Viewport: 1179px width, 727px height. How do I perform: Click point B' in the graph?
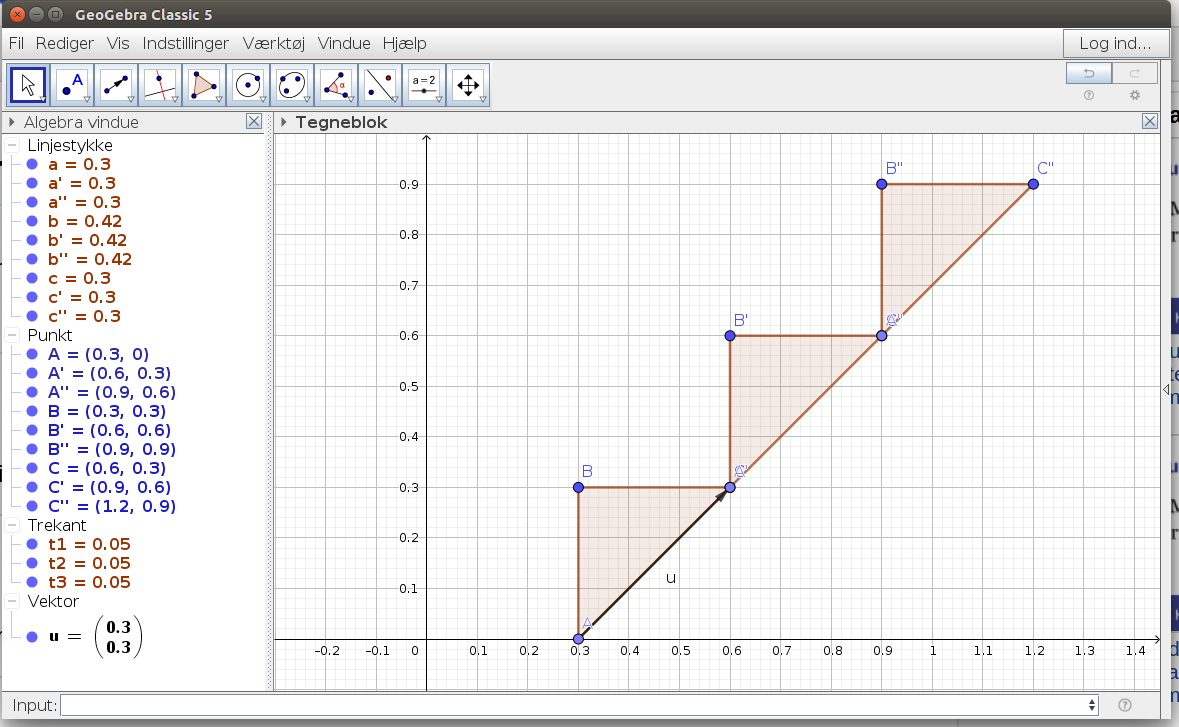point(730,336)
